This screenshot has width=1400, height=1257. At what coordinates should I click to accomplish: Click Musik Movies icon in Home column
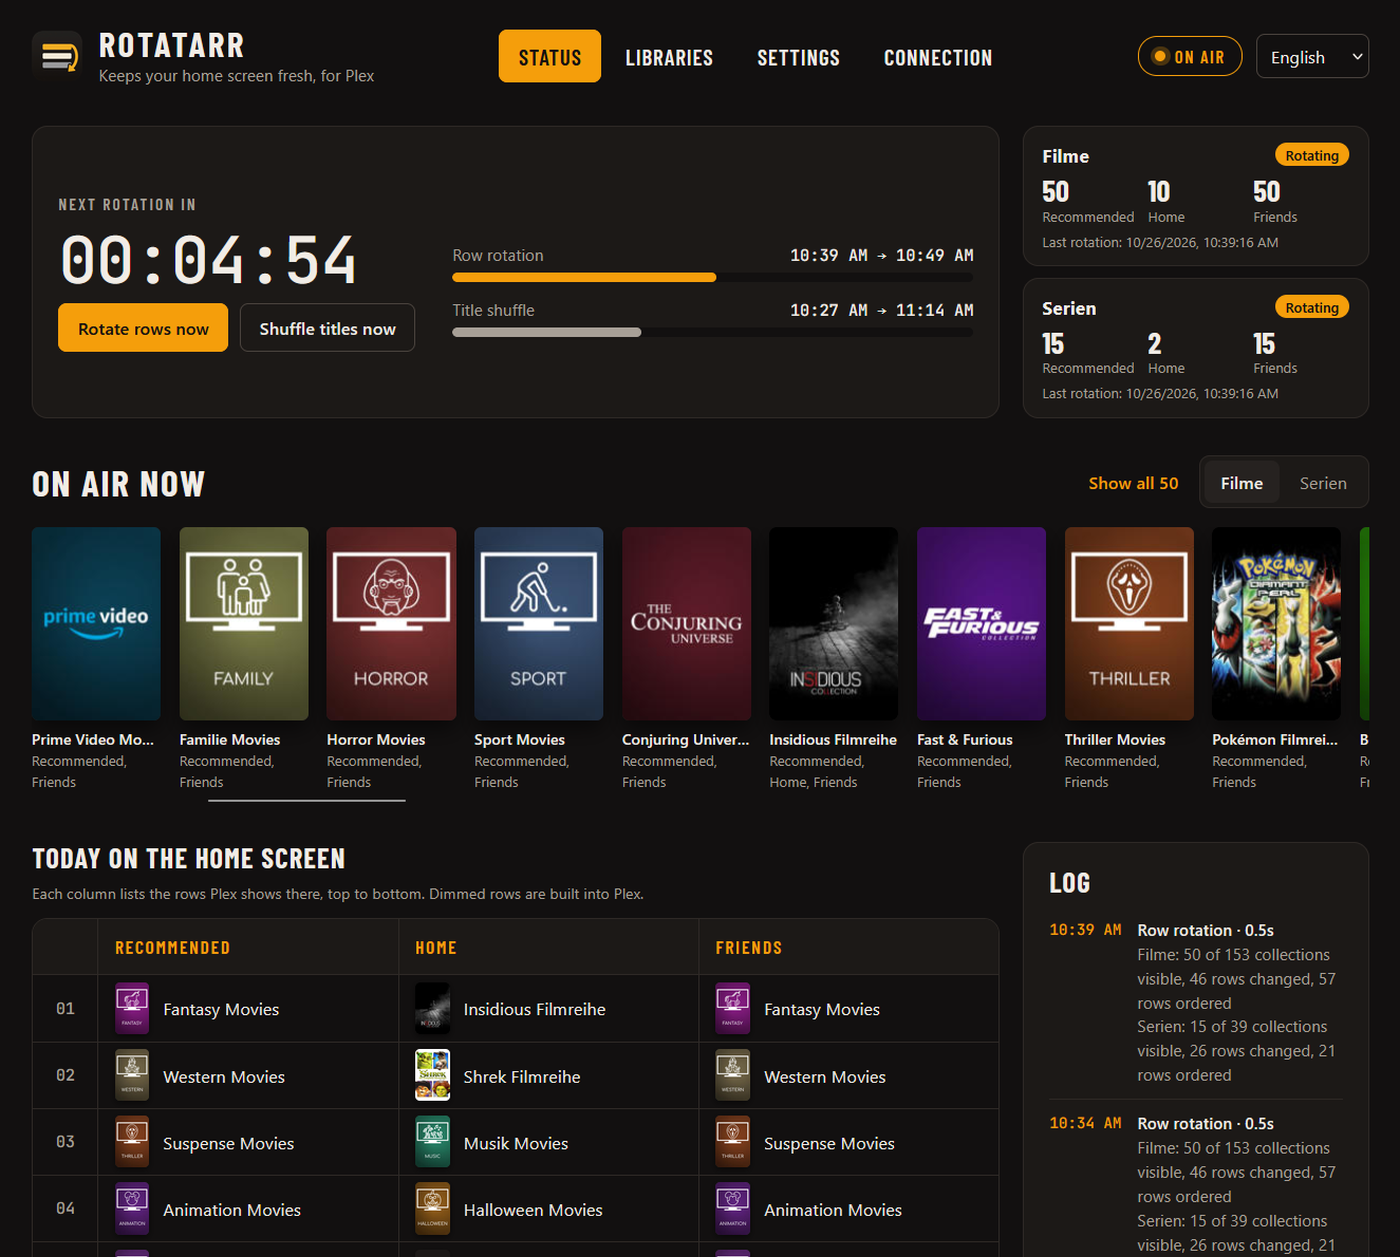pos(432,1142)
